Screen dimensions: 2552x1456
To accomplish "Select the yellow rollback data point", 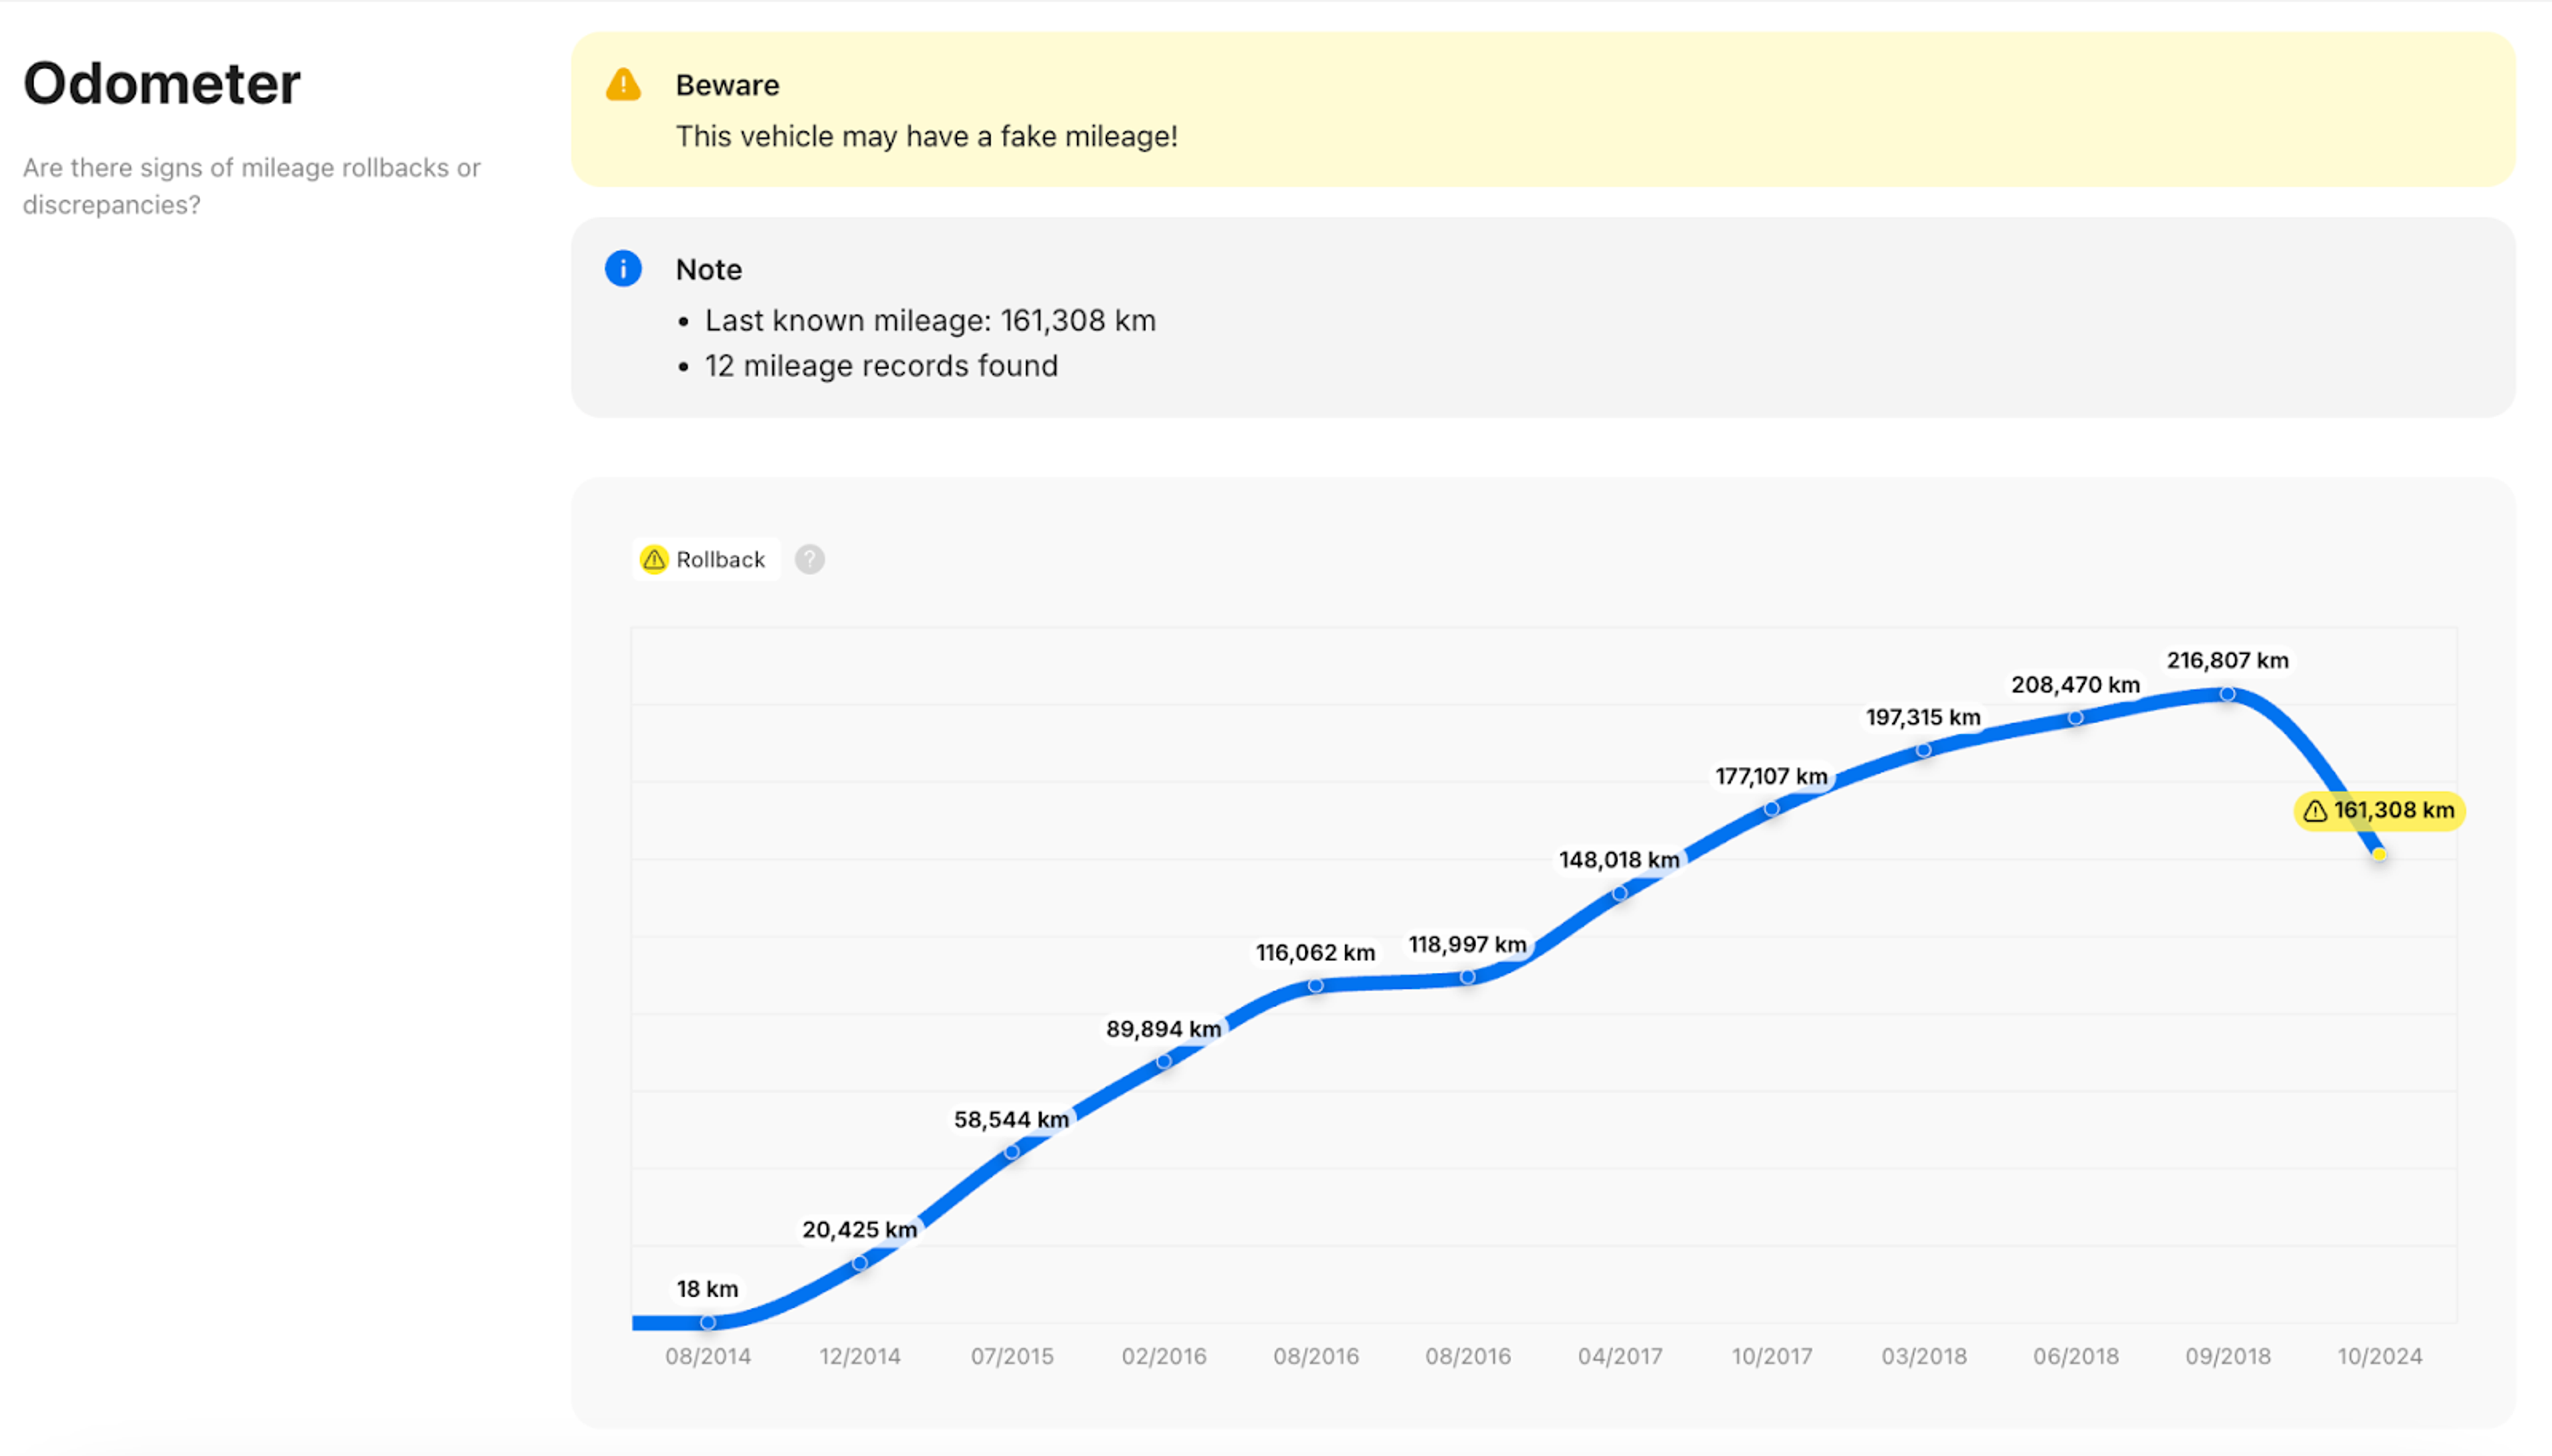I will [x=2379, y=854].
